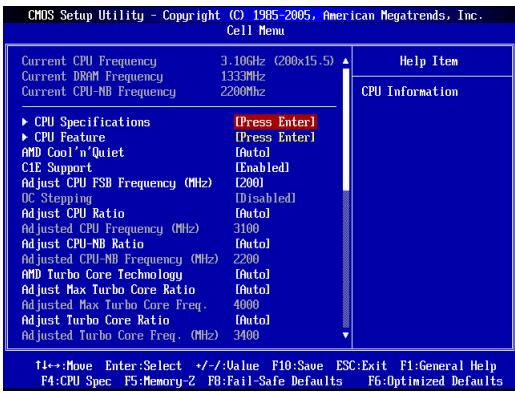The width and height of the screenshot is (515, 393).
Task: Click the scrollbar down arrow
Action: coord(346,335)
